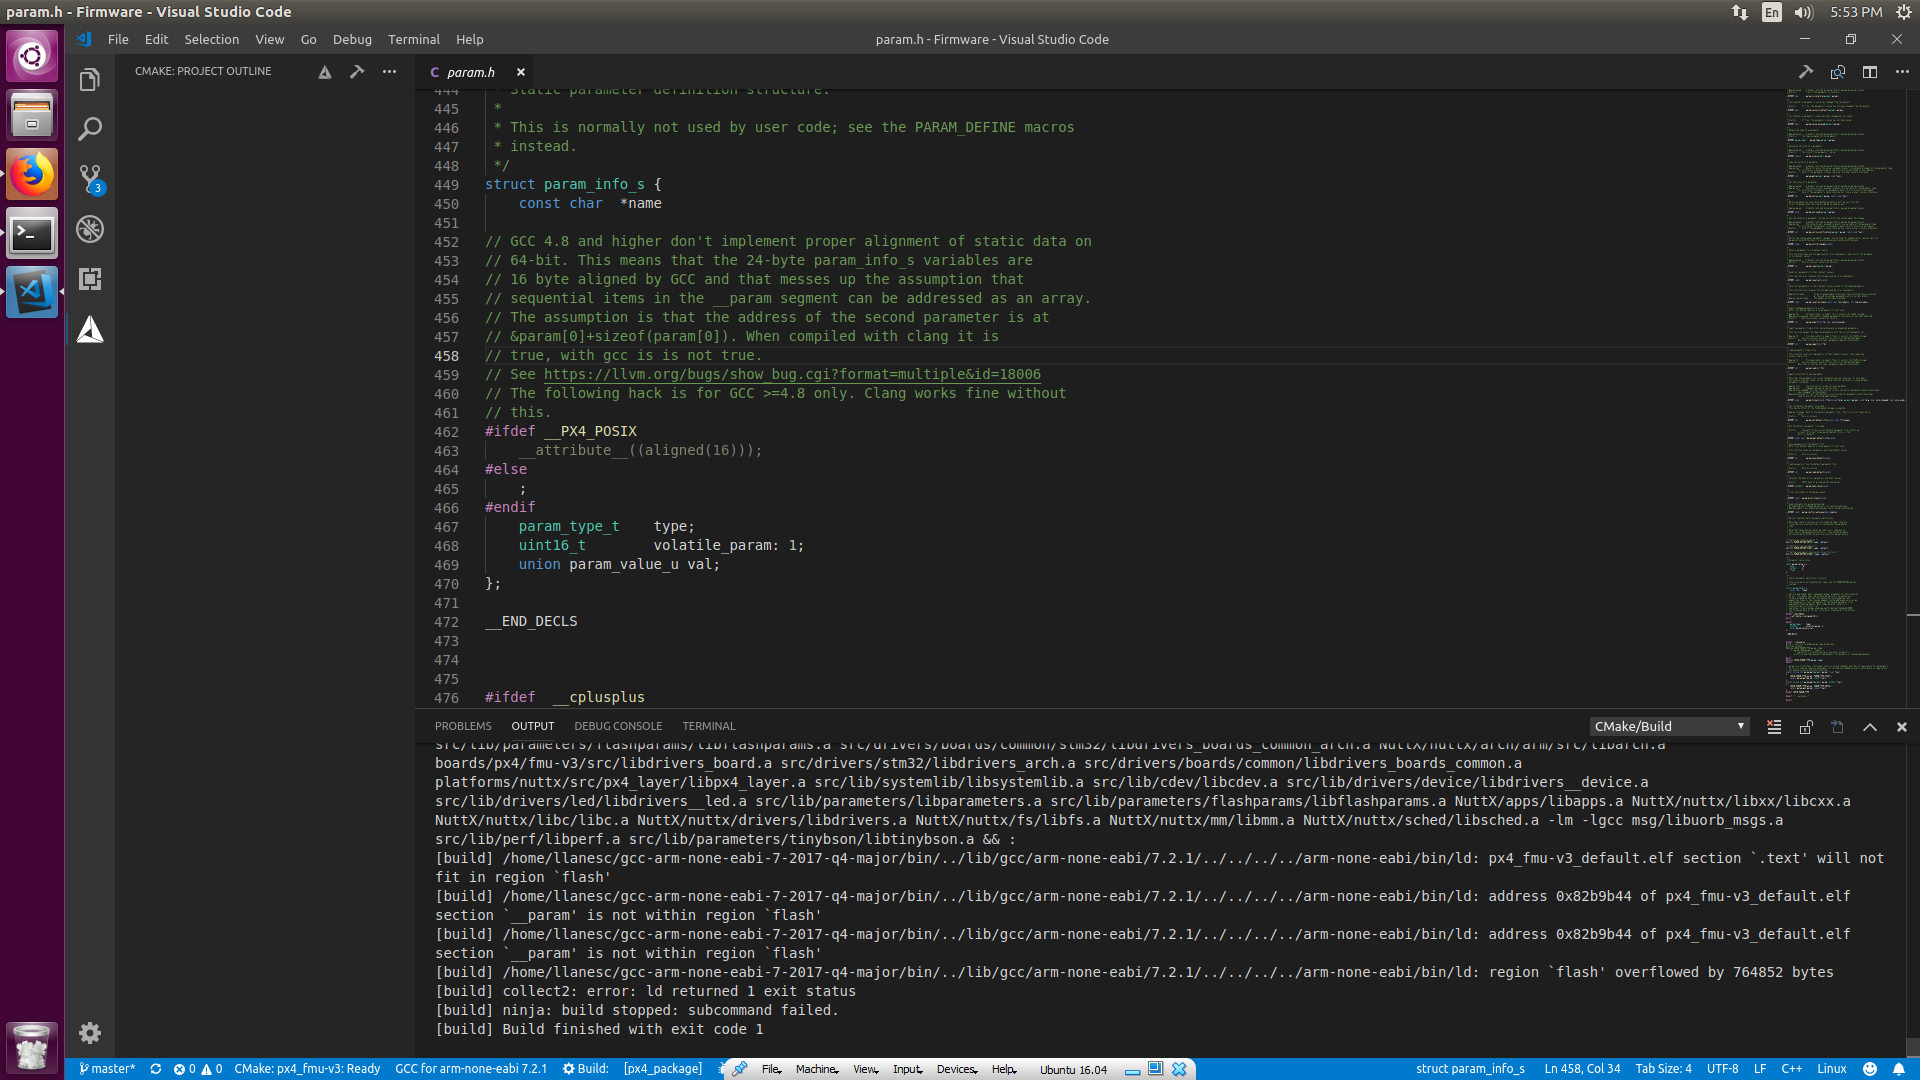Click the DEBUG CONSOLE tab in panel
The image size is (1920, 1080).
coord(617,725)
